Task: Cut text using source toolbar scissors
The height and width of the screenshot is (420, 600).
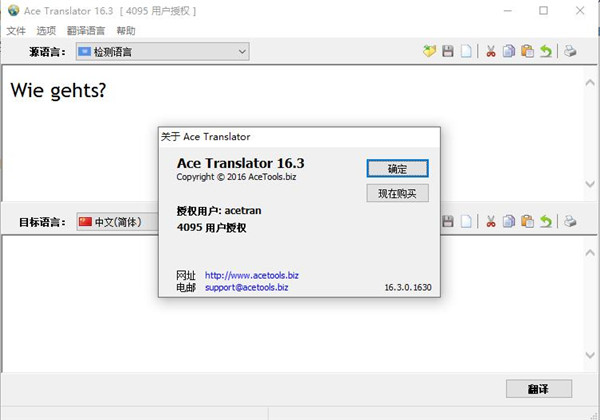Action: [x=491, y=51]
